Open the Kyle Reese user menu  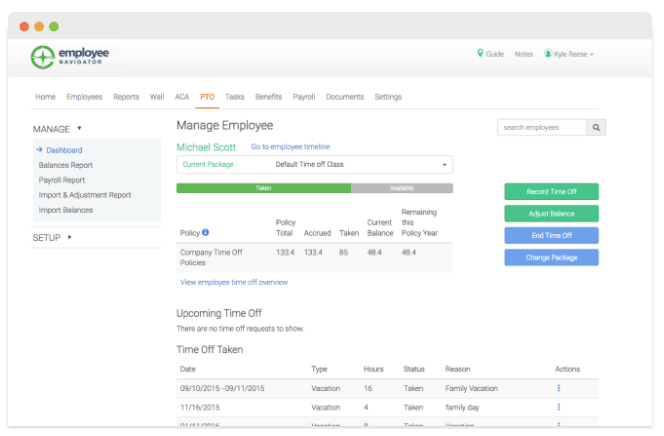point(569,54)
